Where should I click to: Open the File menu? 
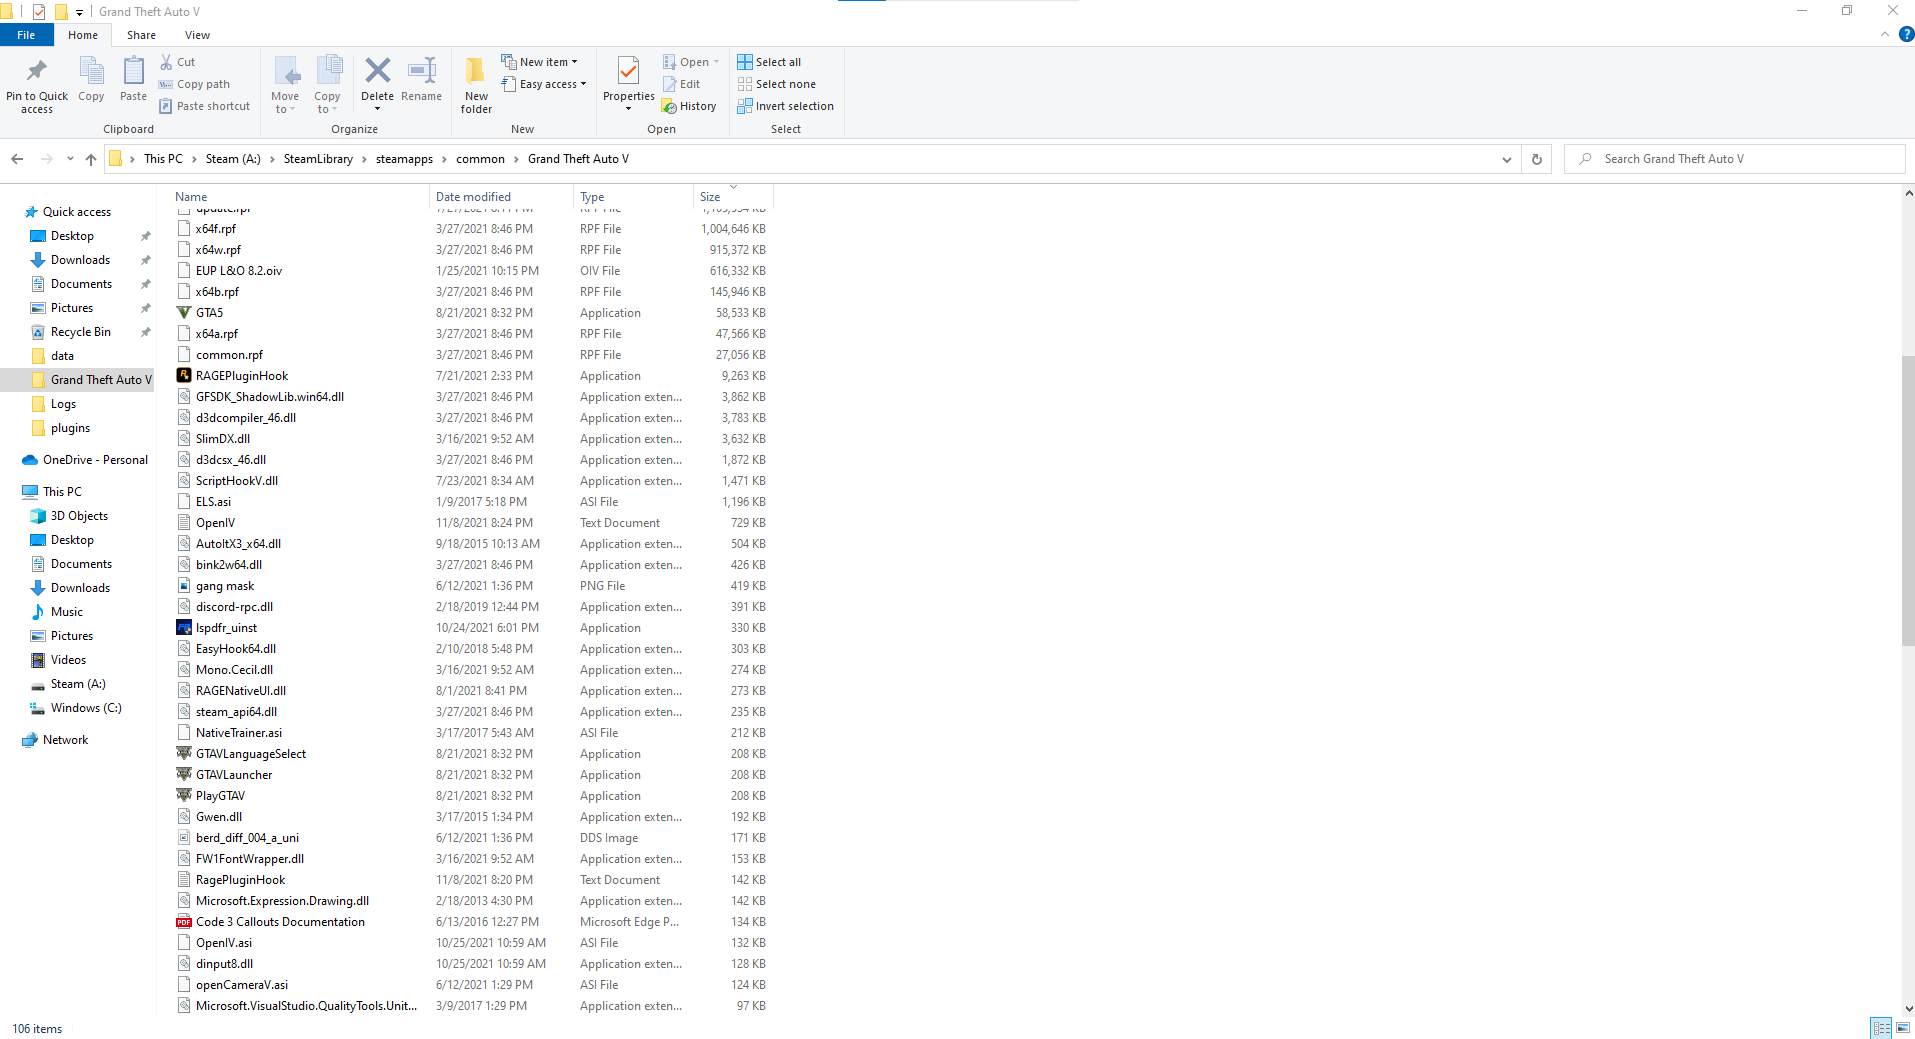(x=26, y=35)
